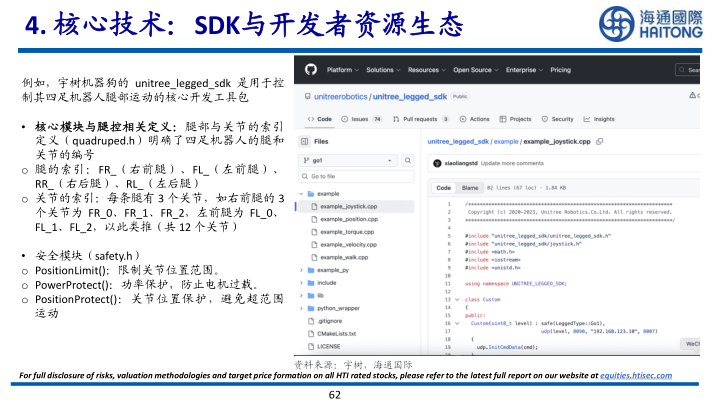Screen dimensions: 720x405
Task: Switch to the Actions tab
Action: pyautogui.click(x=474, y=119)
